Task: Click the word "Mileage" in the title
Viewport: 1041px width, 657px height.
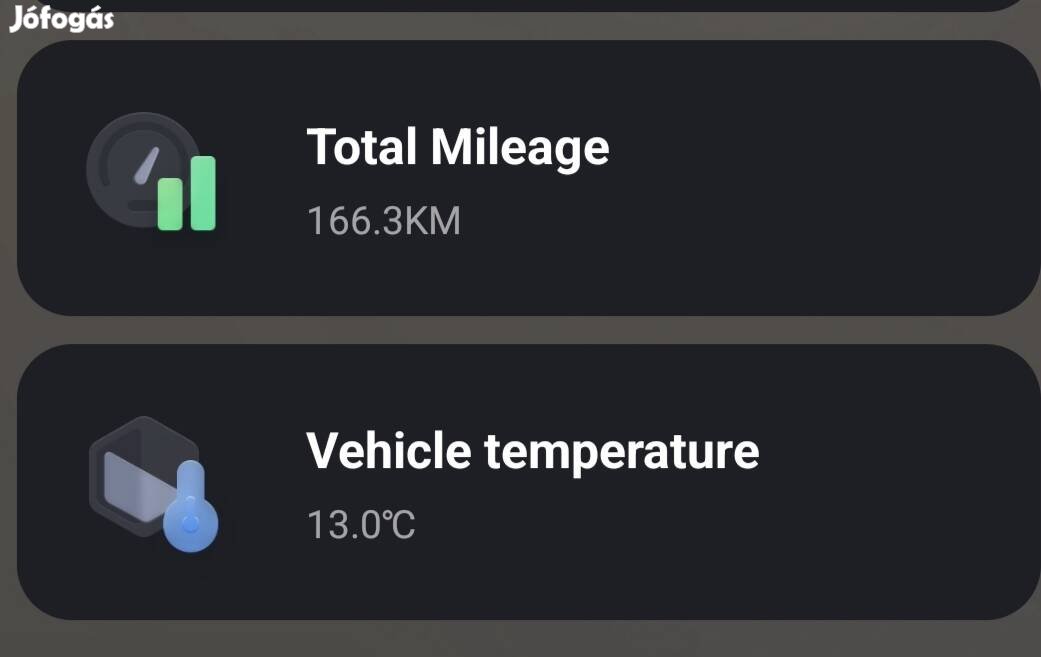Action: tap(519, 147)
